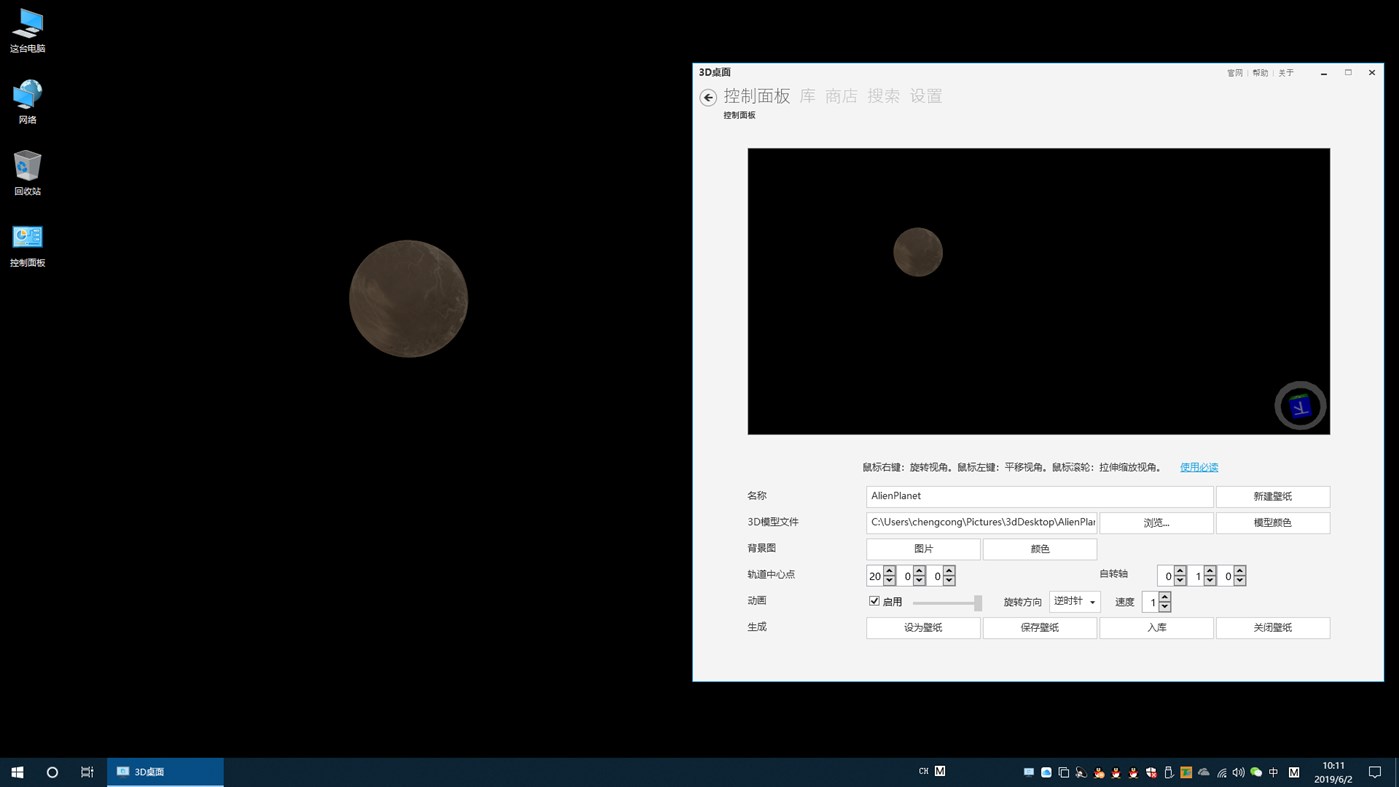
Task: Click the 设为壁纸 button
Action: [922, 627]
